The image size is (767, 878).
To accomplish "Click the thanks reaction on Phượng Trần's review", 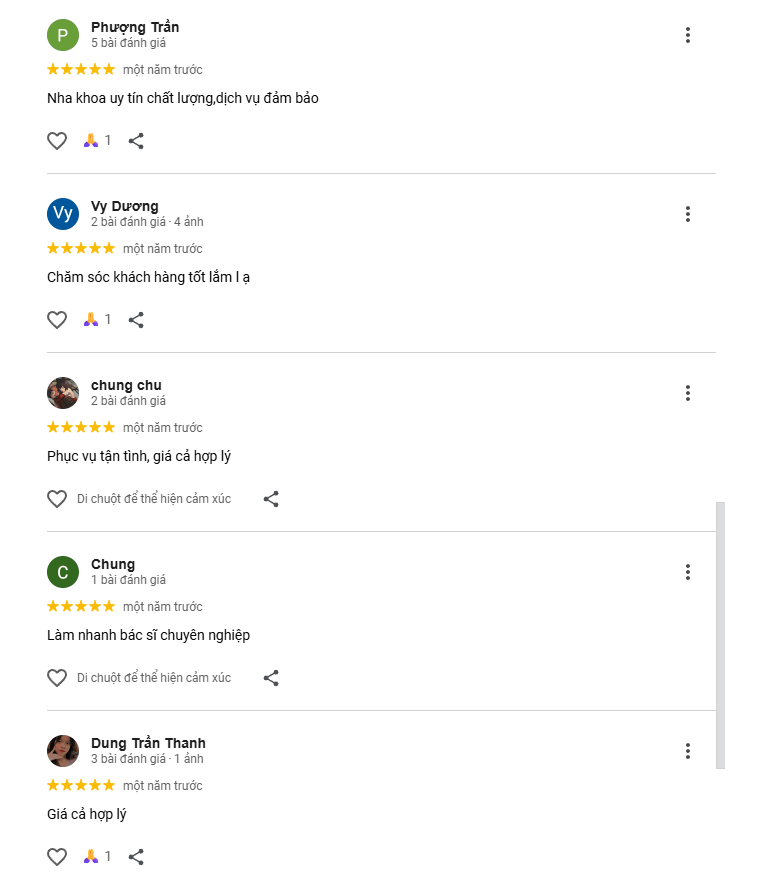I will tap(91, 141).
